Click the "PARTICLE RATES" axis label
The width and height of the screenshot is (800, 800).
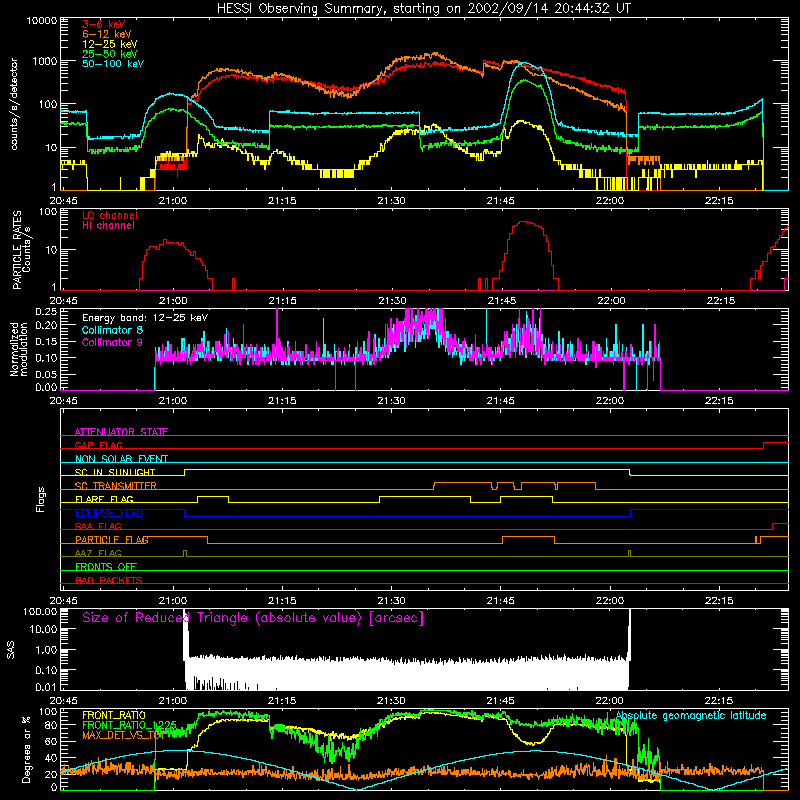coord(17,250)
